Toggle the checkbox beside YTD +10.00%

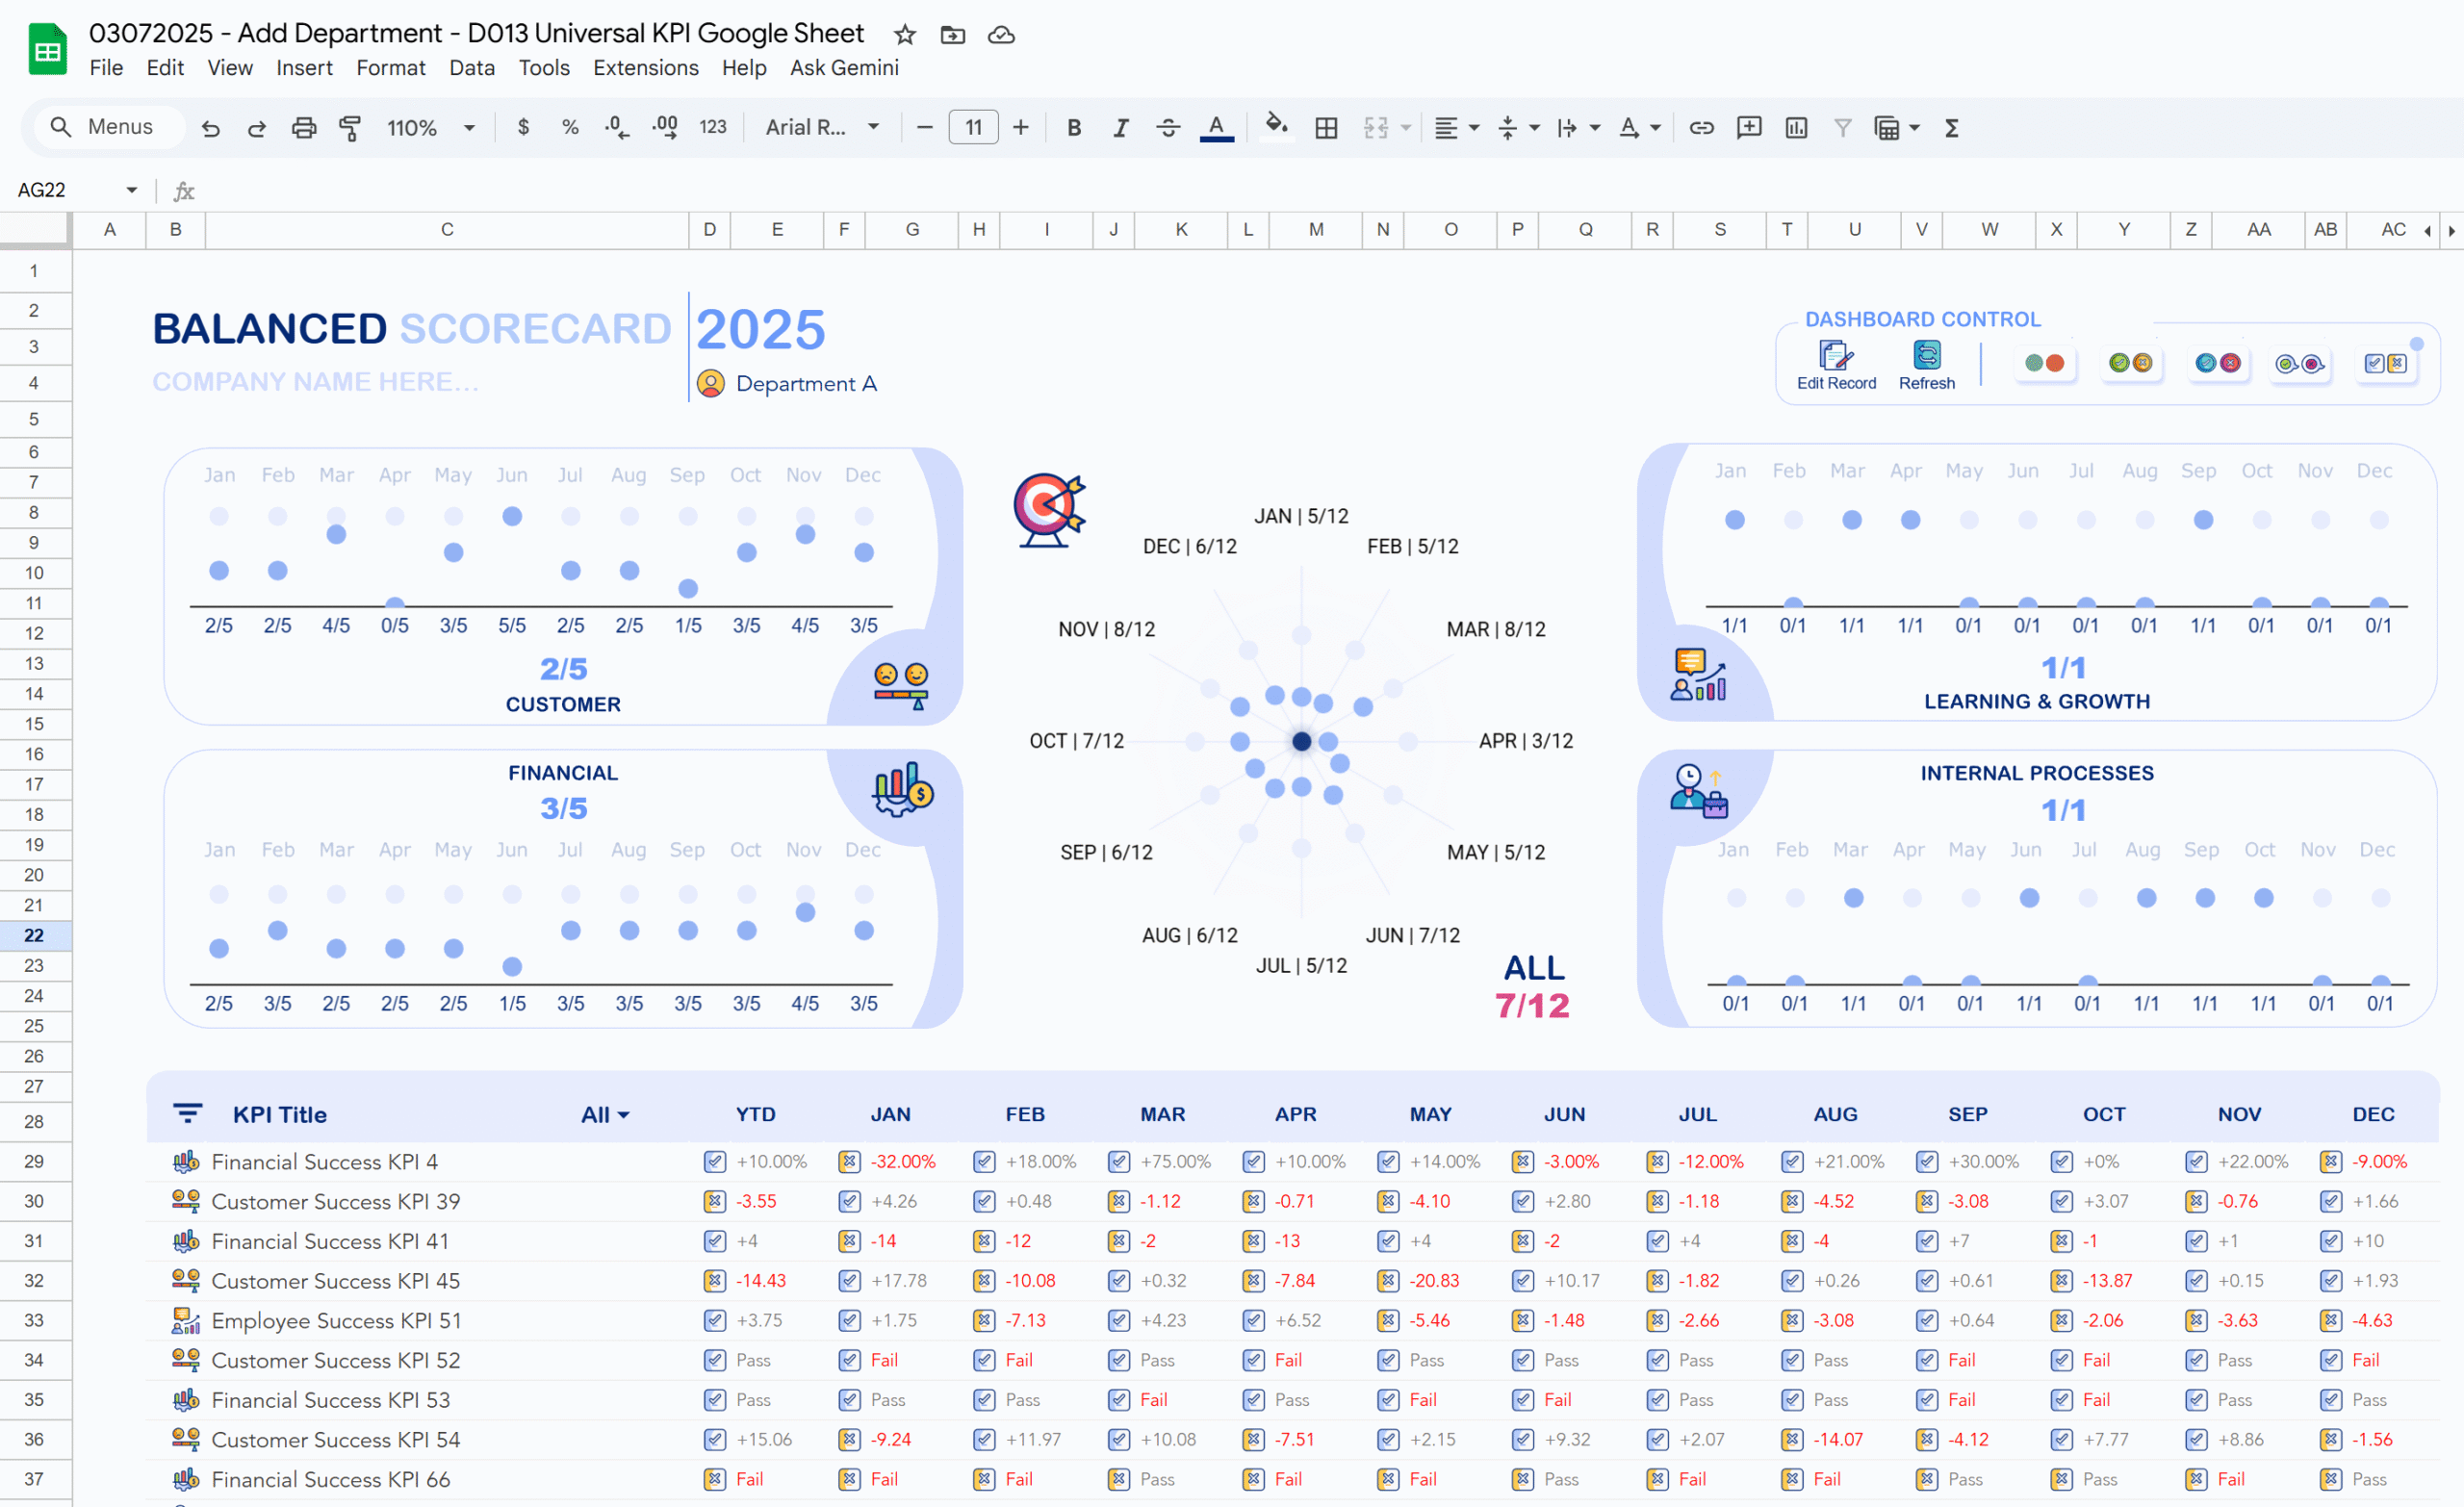click(714, 1161)
